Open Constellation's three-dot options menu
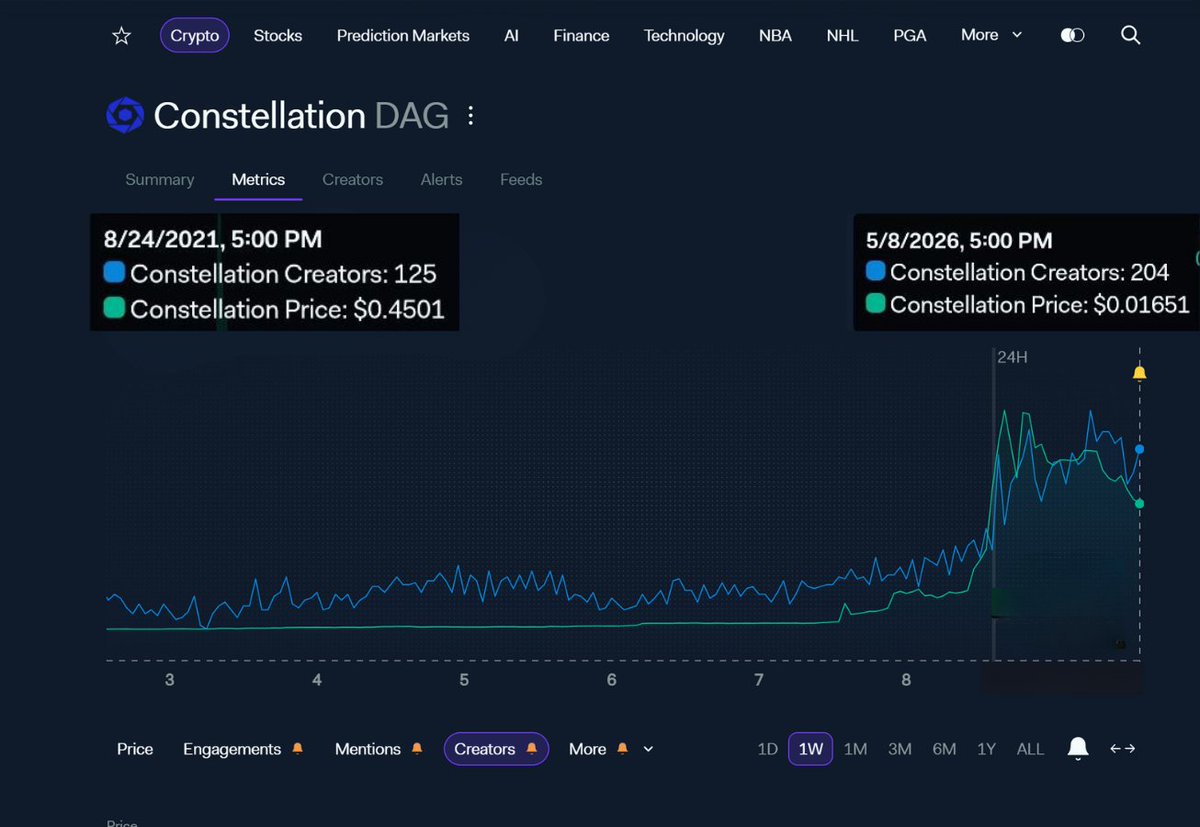1200x827 pixels. click(x=470, y=116)
